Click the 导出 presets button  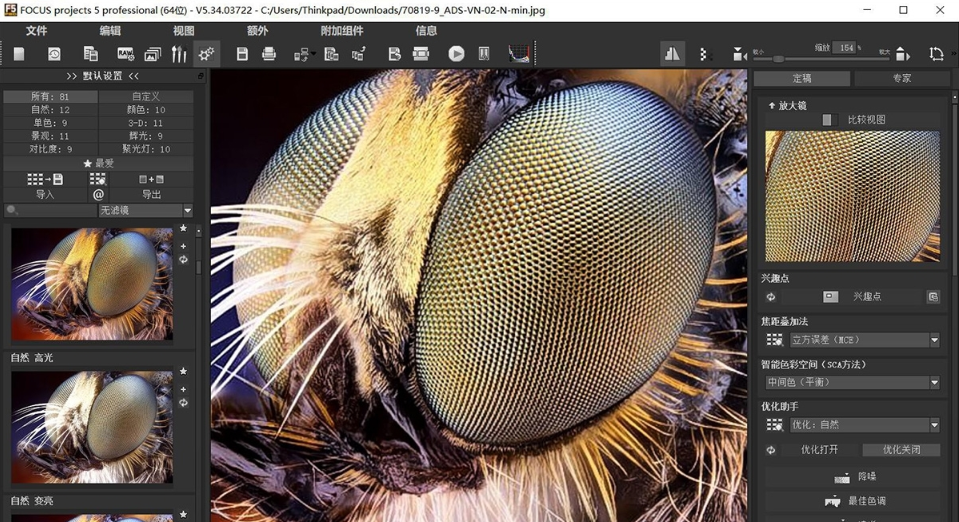tap(152, 195)
